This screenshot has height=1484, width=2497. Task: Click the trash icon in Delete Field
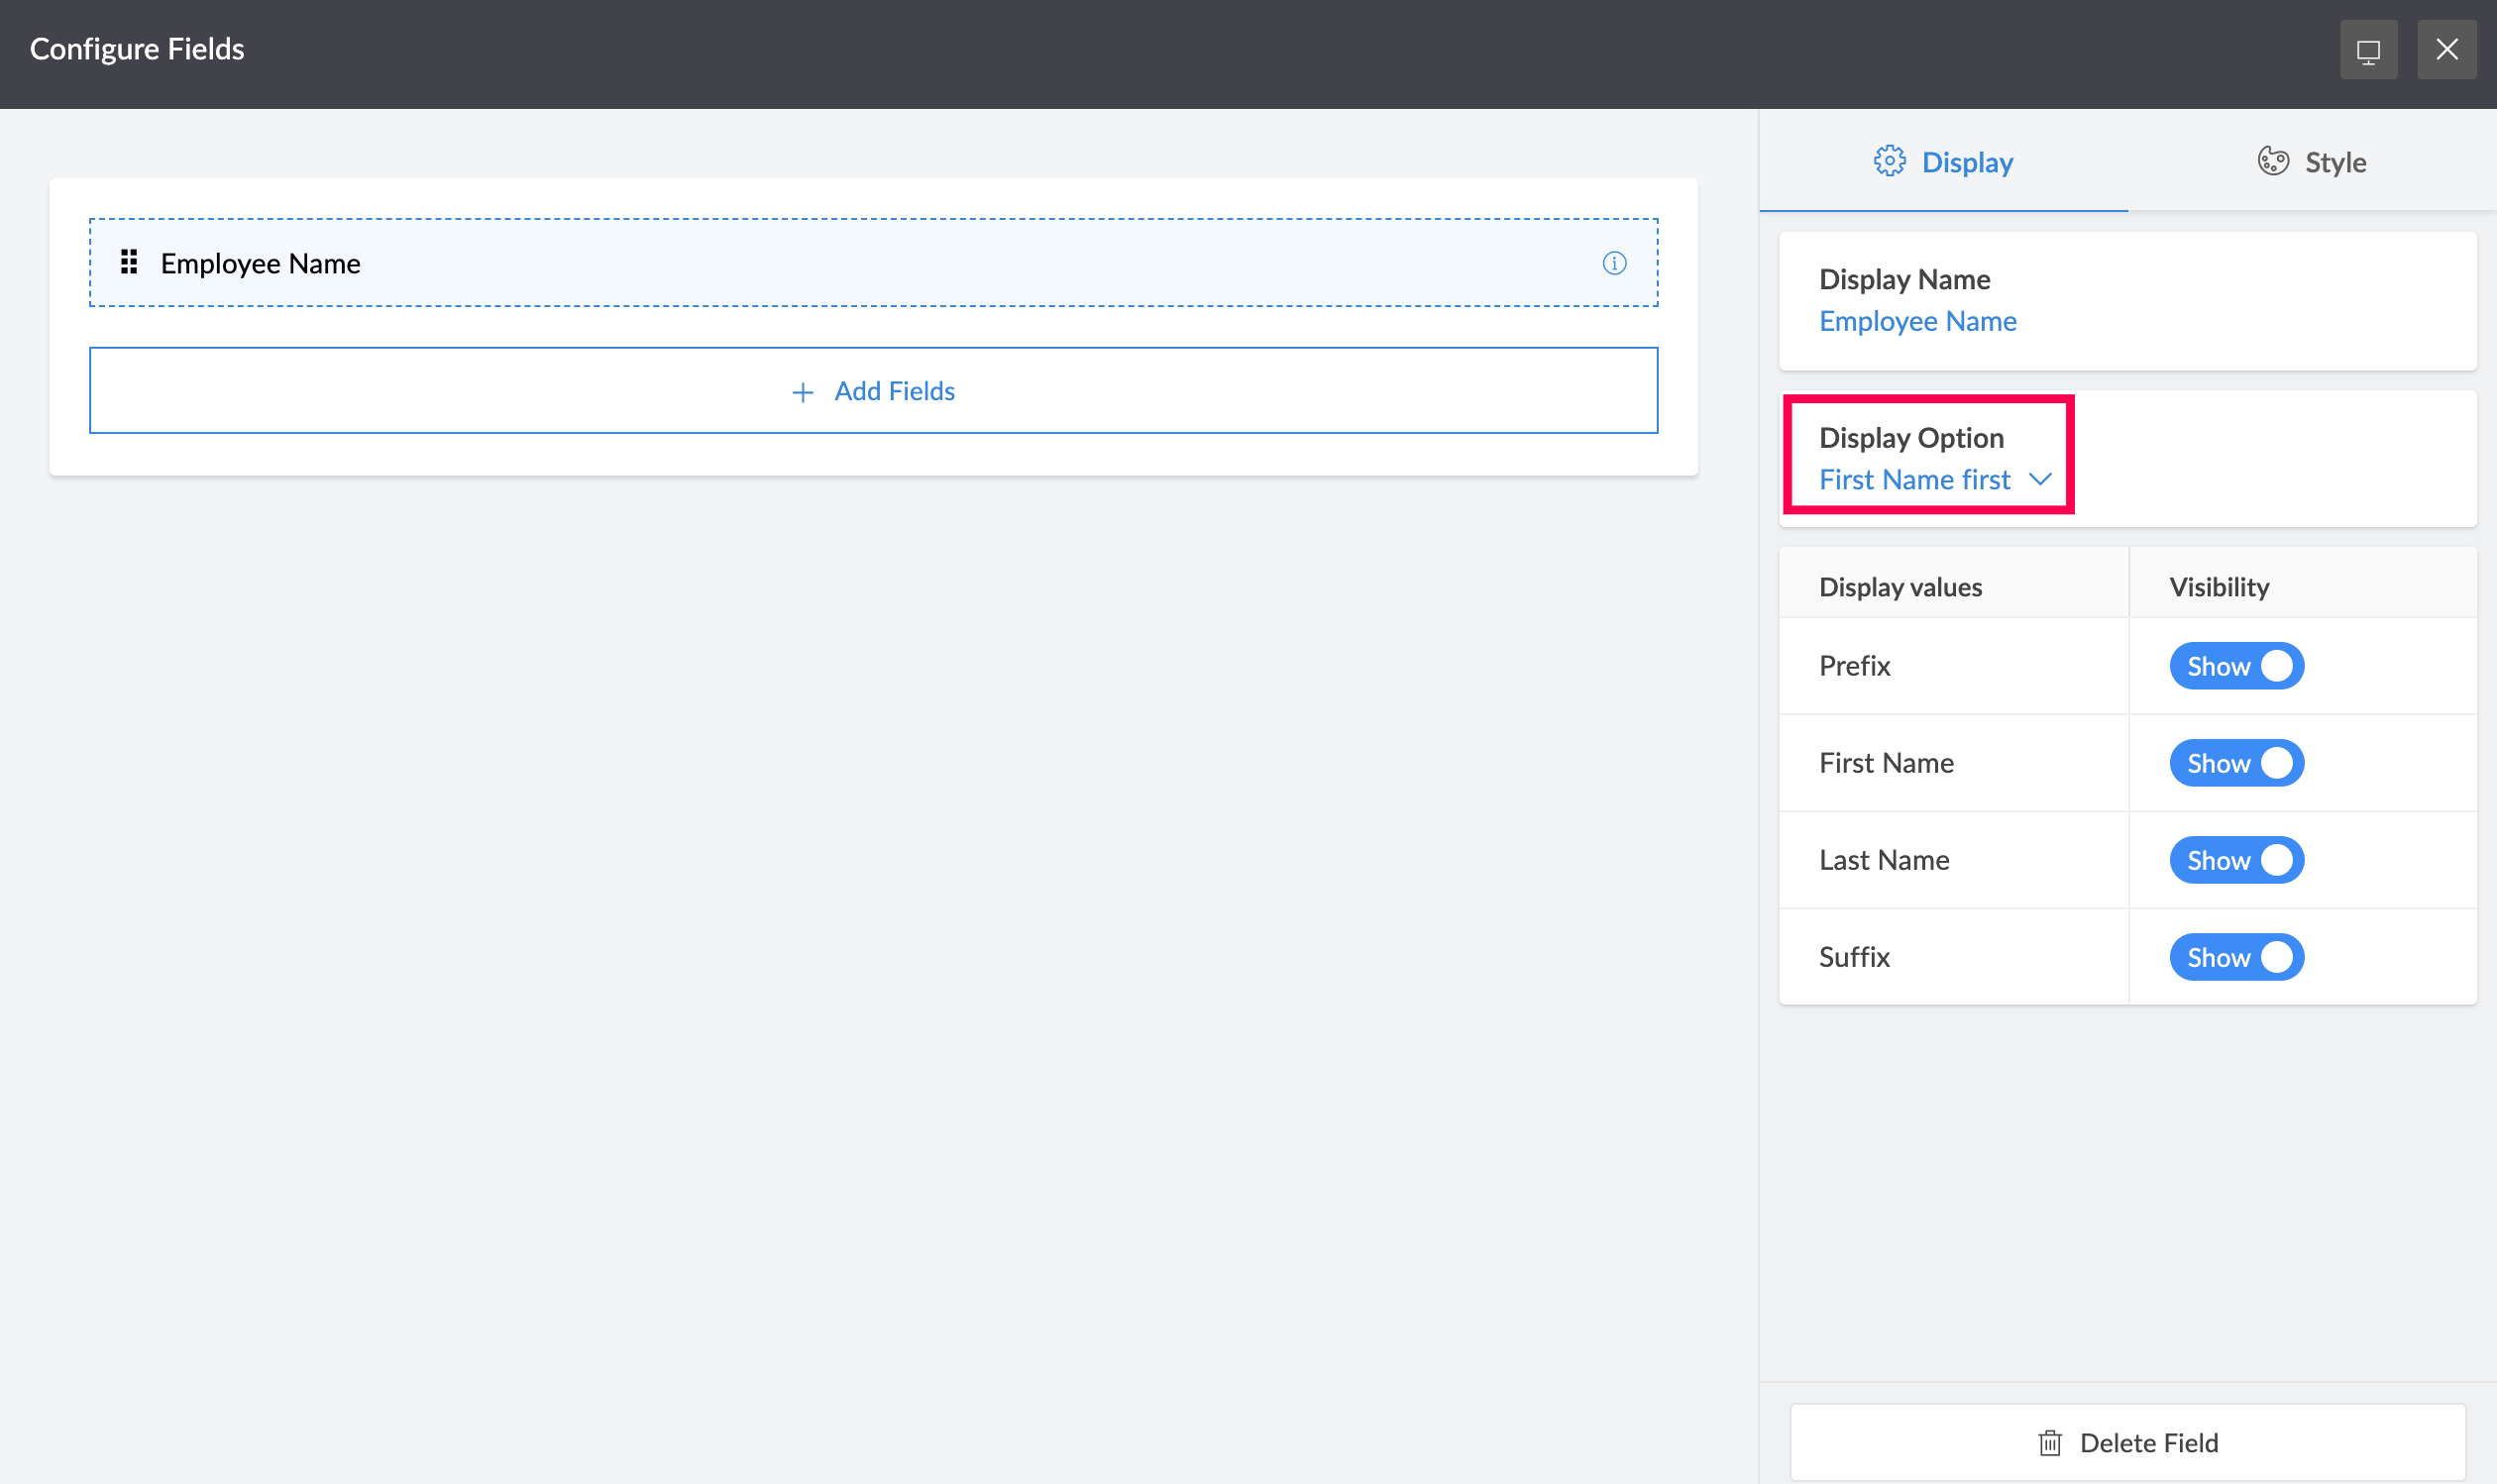(2049, 1442)
